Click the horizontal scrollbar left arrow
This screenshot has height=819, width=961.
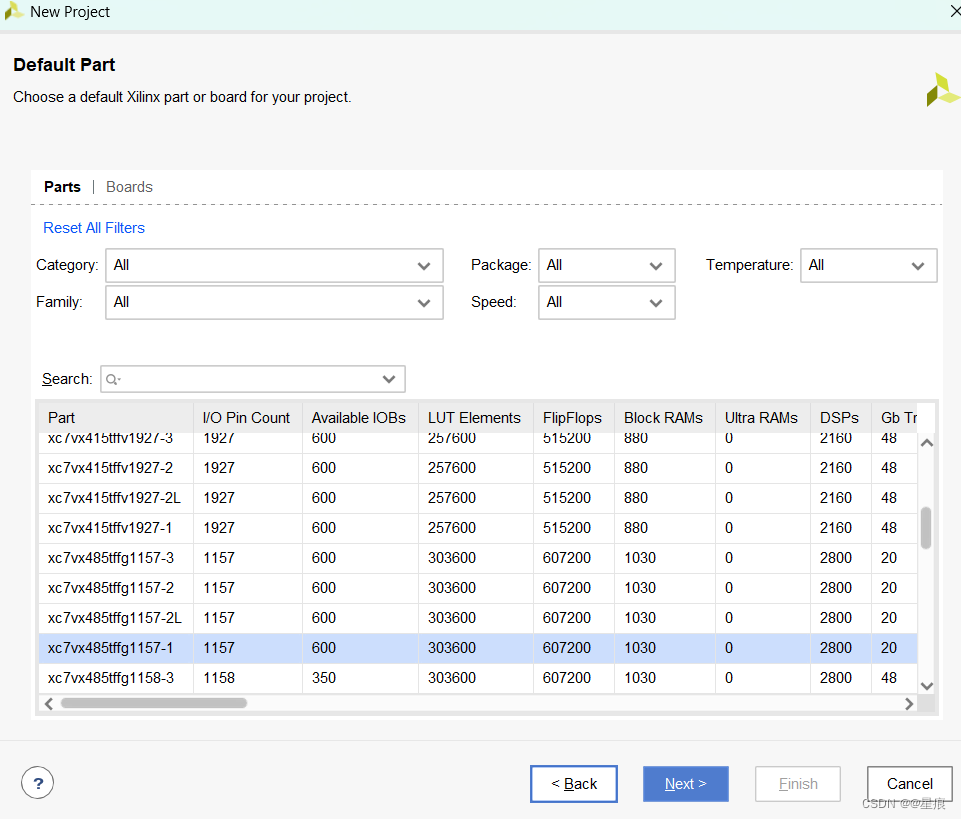click(49, 704)
